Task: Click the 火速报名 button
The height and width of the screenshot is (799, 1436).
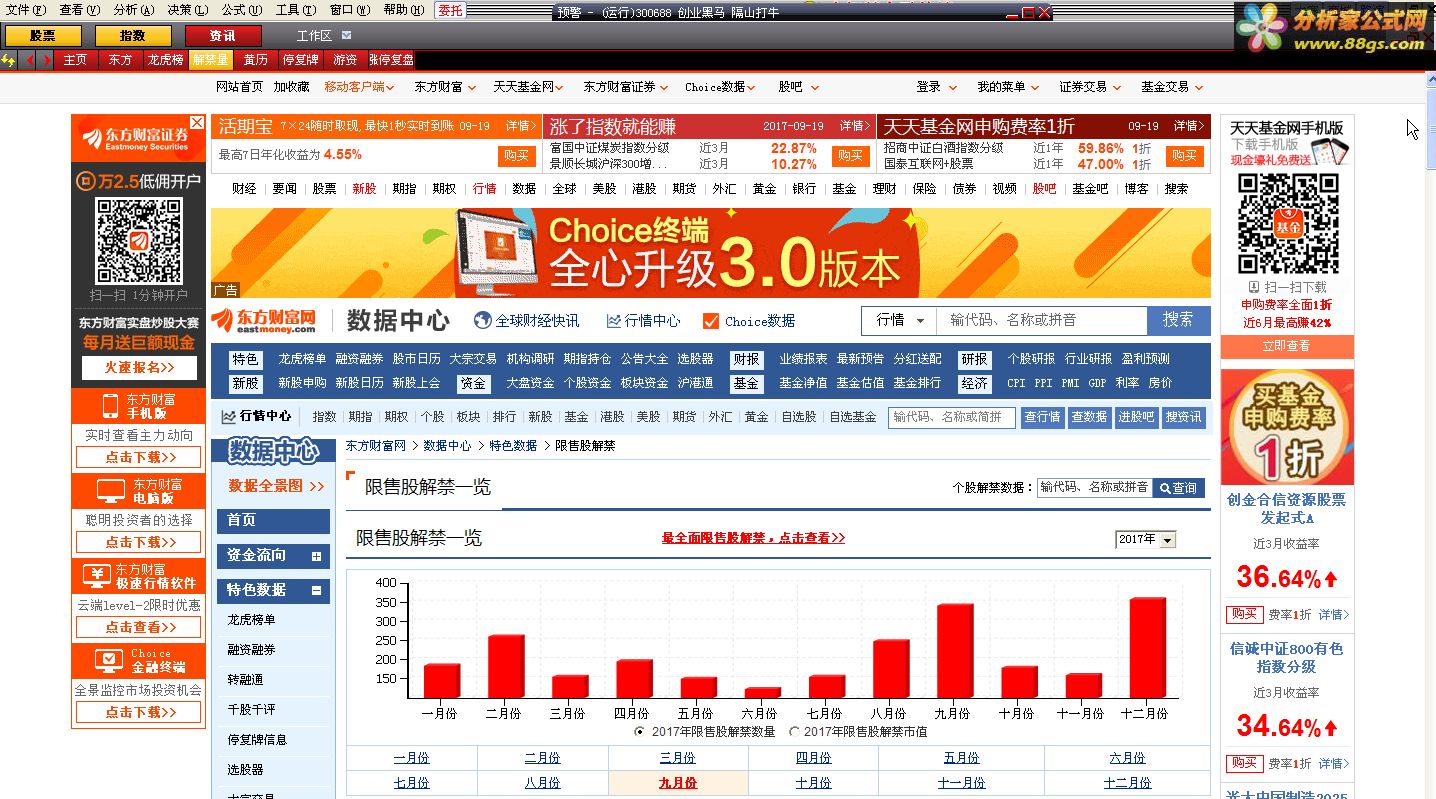Action: coord(140,368)
